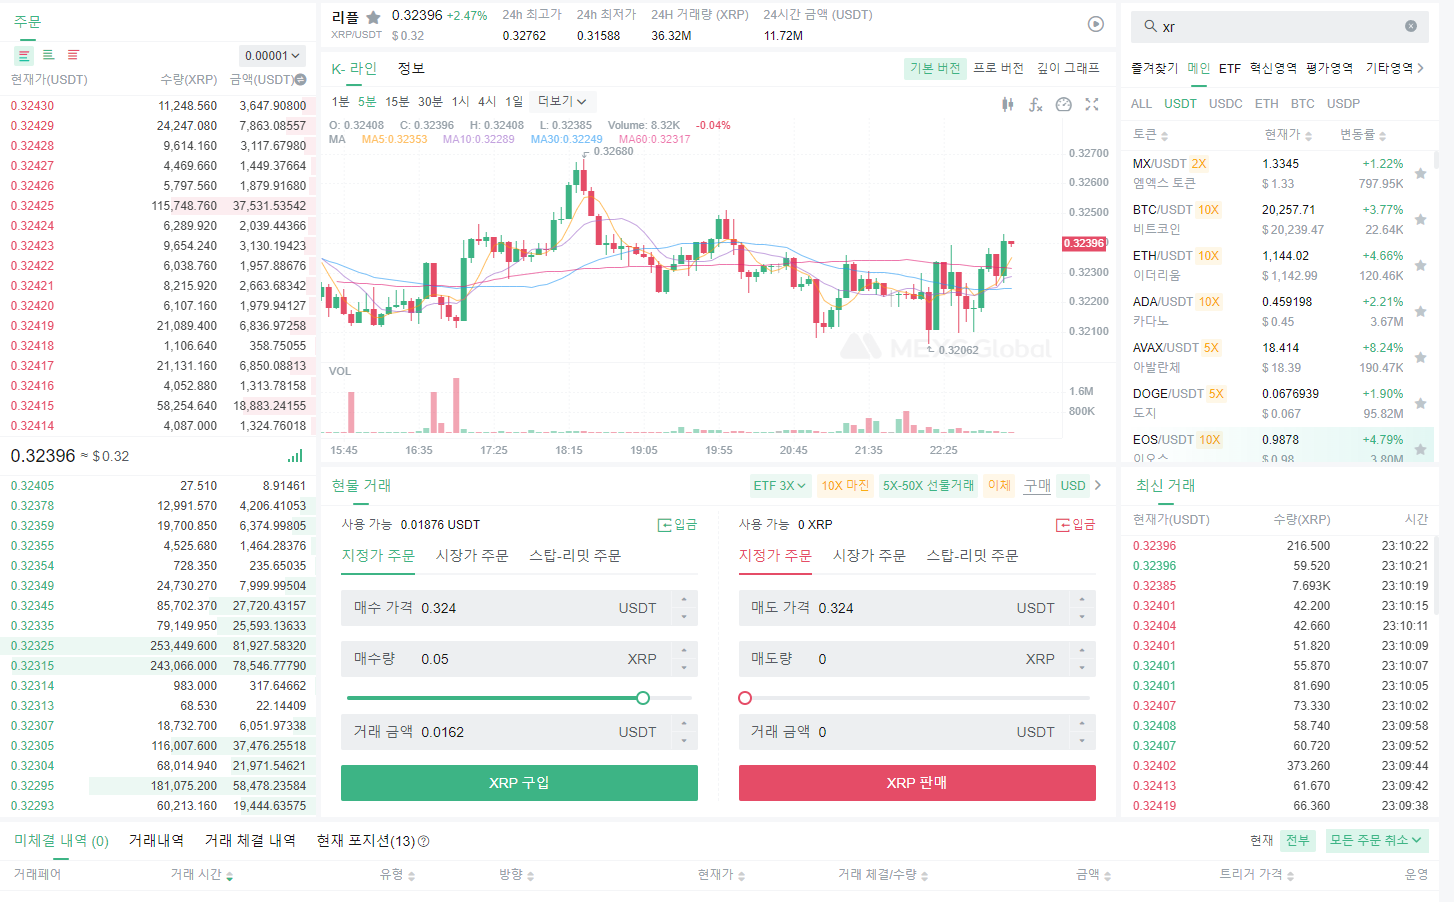Click the XRP 판매 sell button

coord(917,783)
